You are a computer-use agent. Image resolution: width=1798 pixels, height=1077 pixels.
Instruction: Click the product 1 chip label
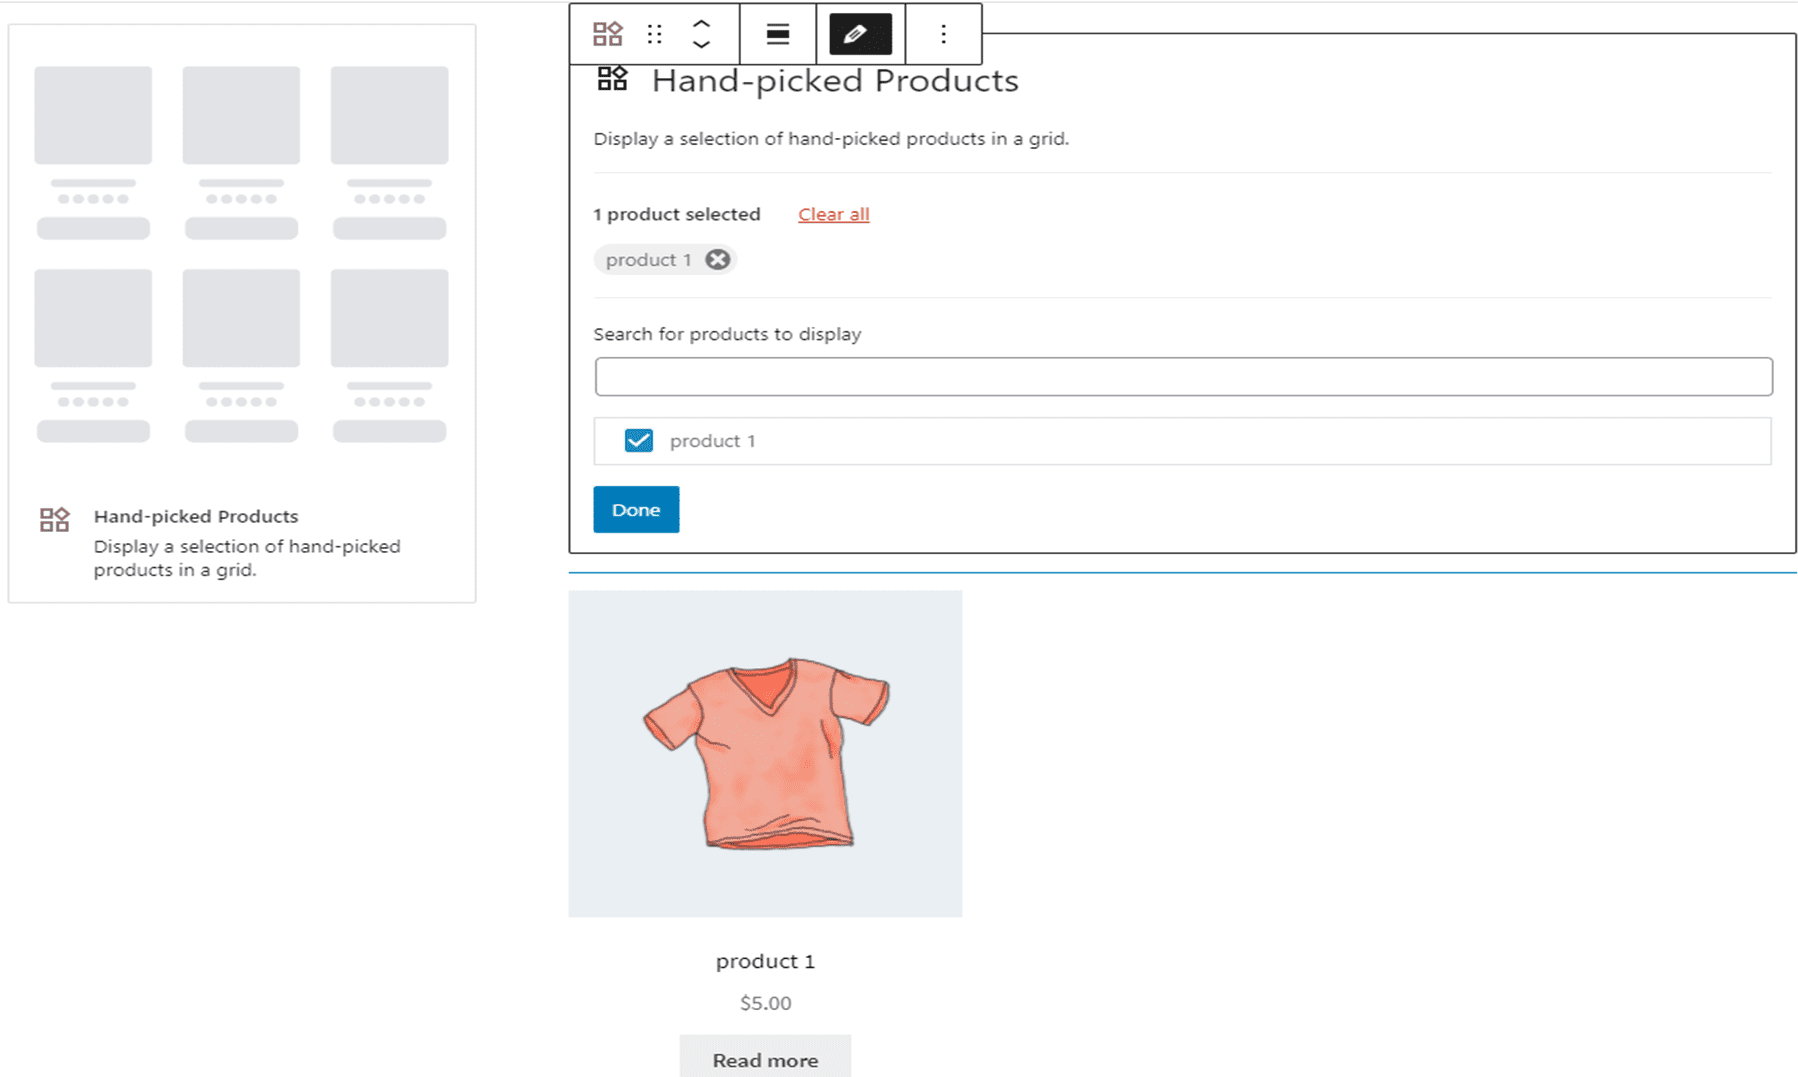648,260
